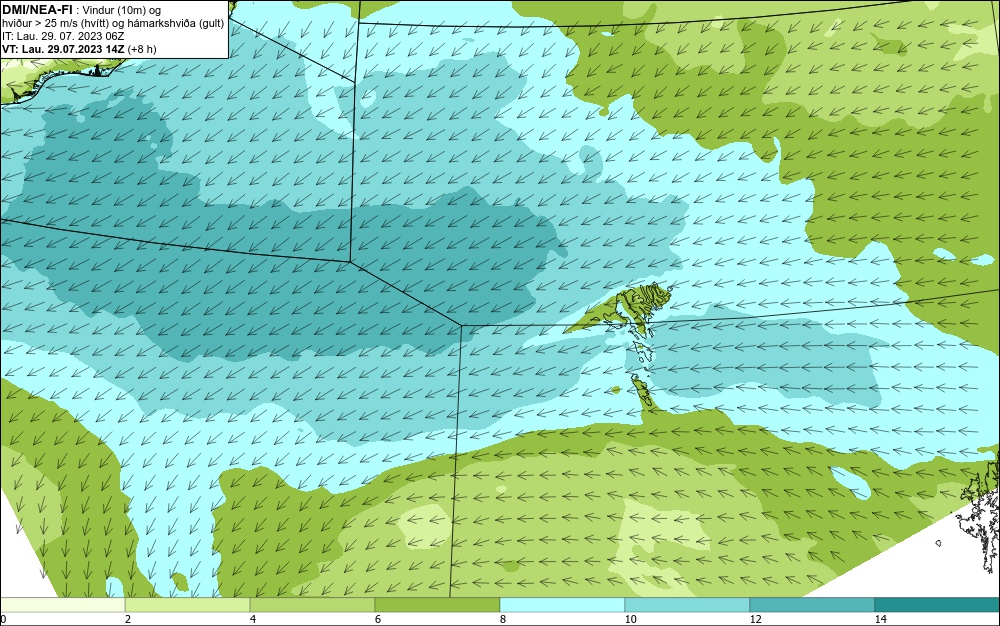Click the 'Vindur (10m) og' title text
Image resolution: width=1000 pixels, height=626 pixels.
click(122, 10)
